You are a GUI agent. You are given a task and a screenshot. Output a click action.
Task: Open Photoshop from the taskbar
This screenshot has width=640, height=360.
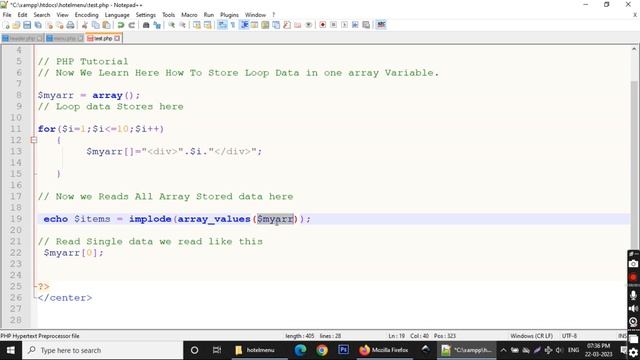(x=343, y=350)
